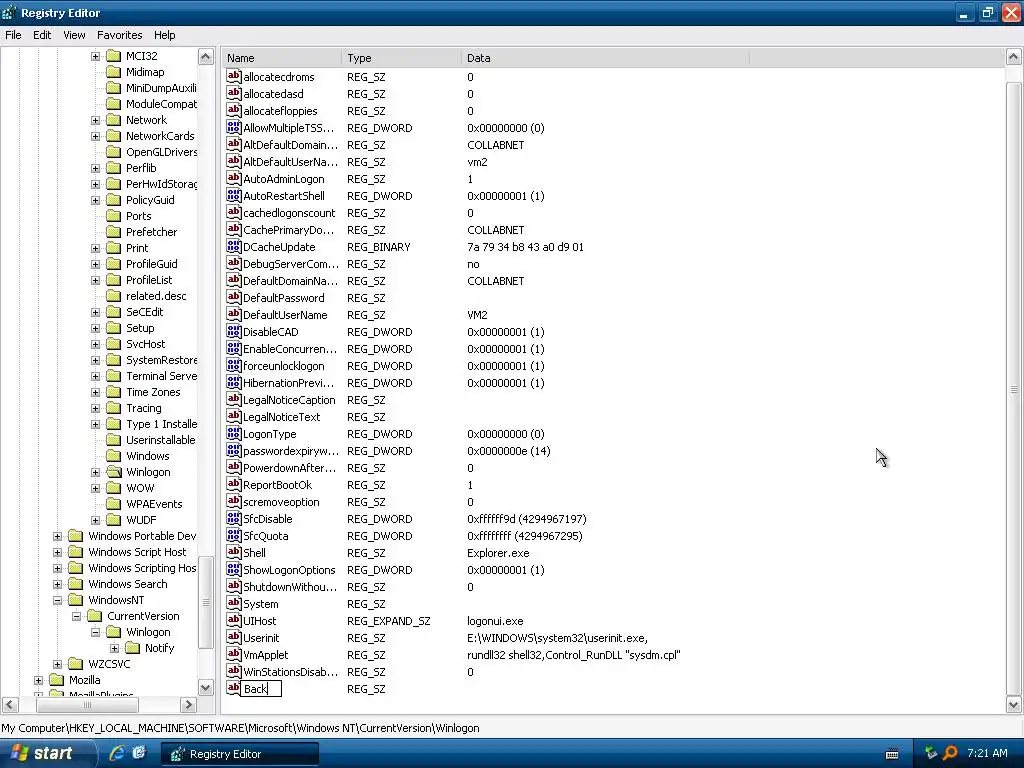Open the File menu
Screen dimensions: 1024x768
click(13, 35)
